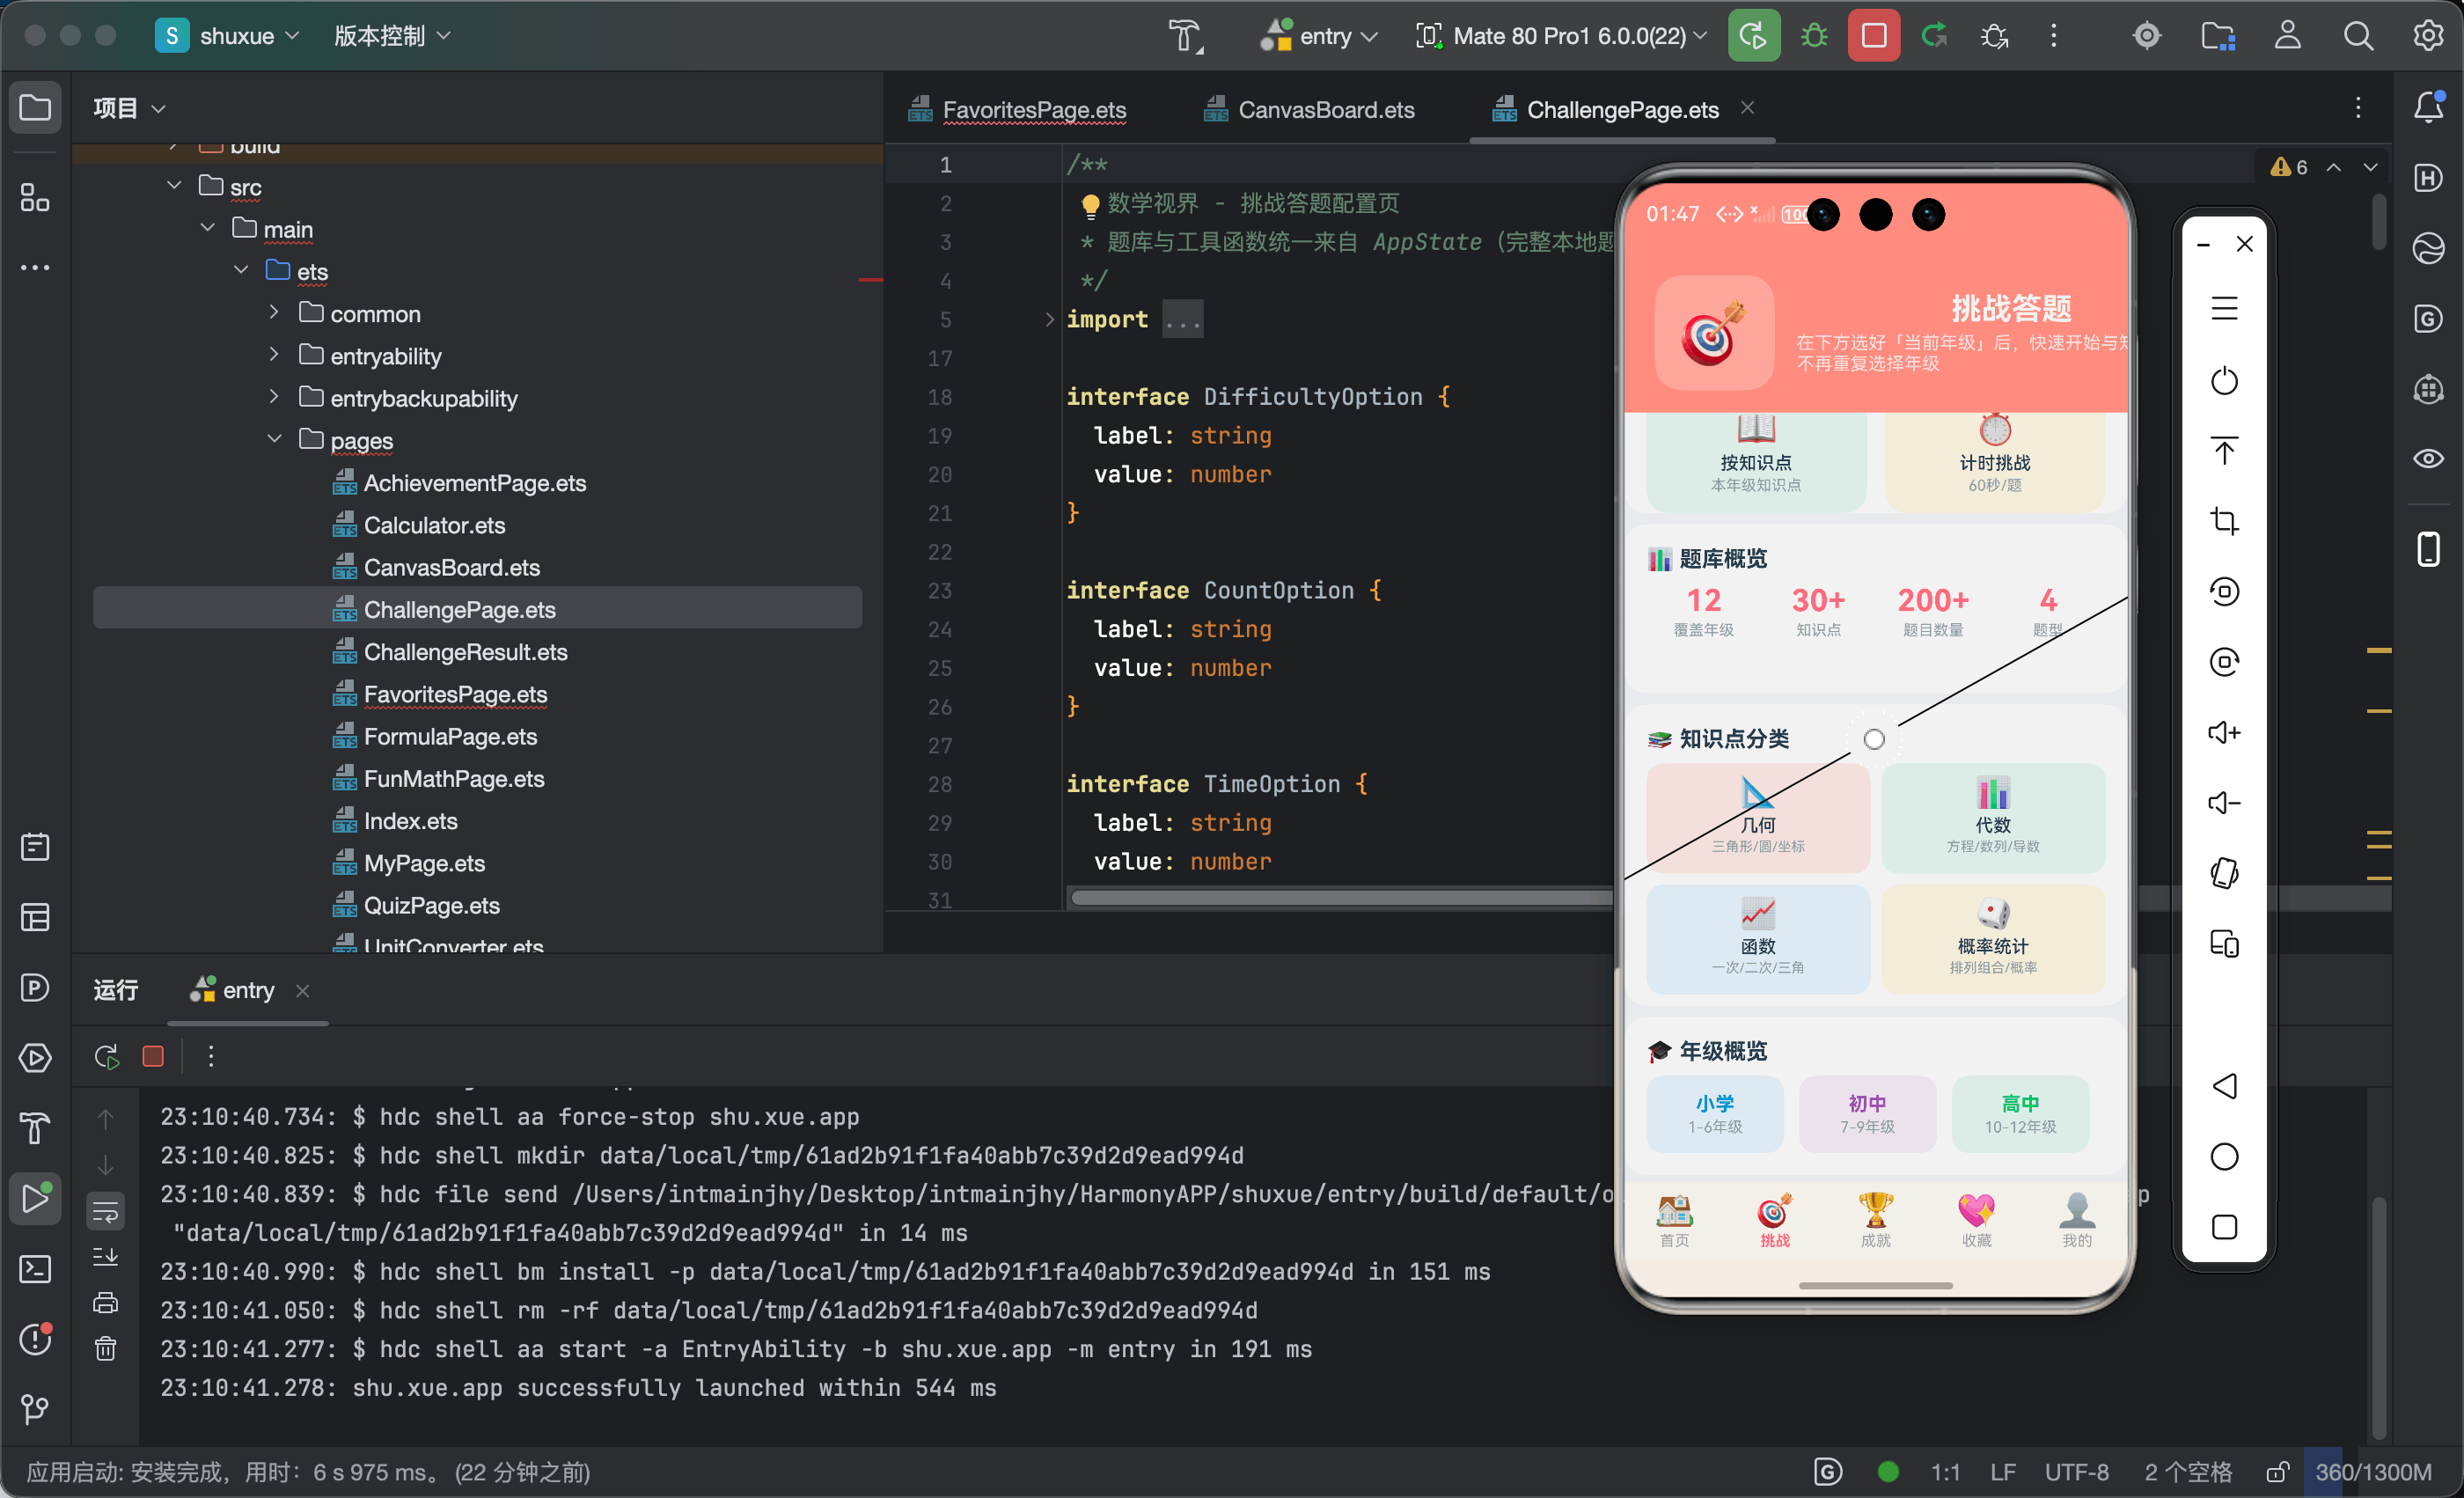Image resolution: width=2464 pixels, height=1498 pixels.
Task: Click the emulator back triangle button
Action: click(x=2224, y=1086)
